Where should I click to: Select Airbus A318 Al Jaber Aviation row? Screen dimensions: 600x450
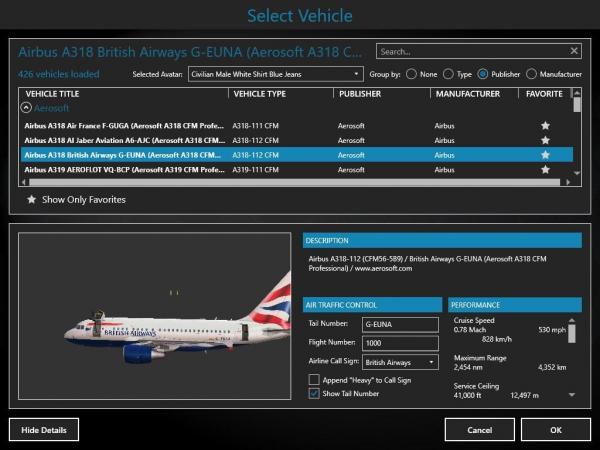click(297, 140)
